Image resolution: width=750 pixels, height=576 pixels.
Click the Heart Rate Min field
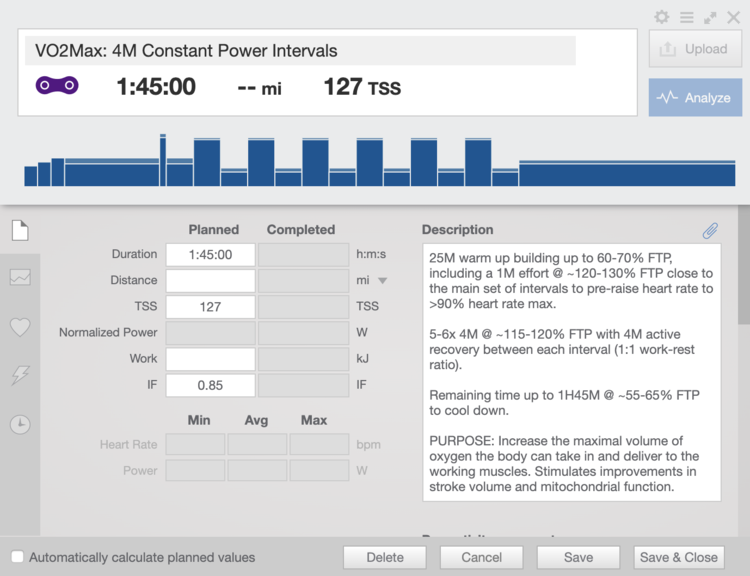tap(195, 444)
